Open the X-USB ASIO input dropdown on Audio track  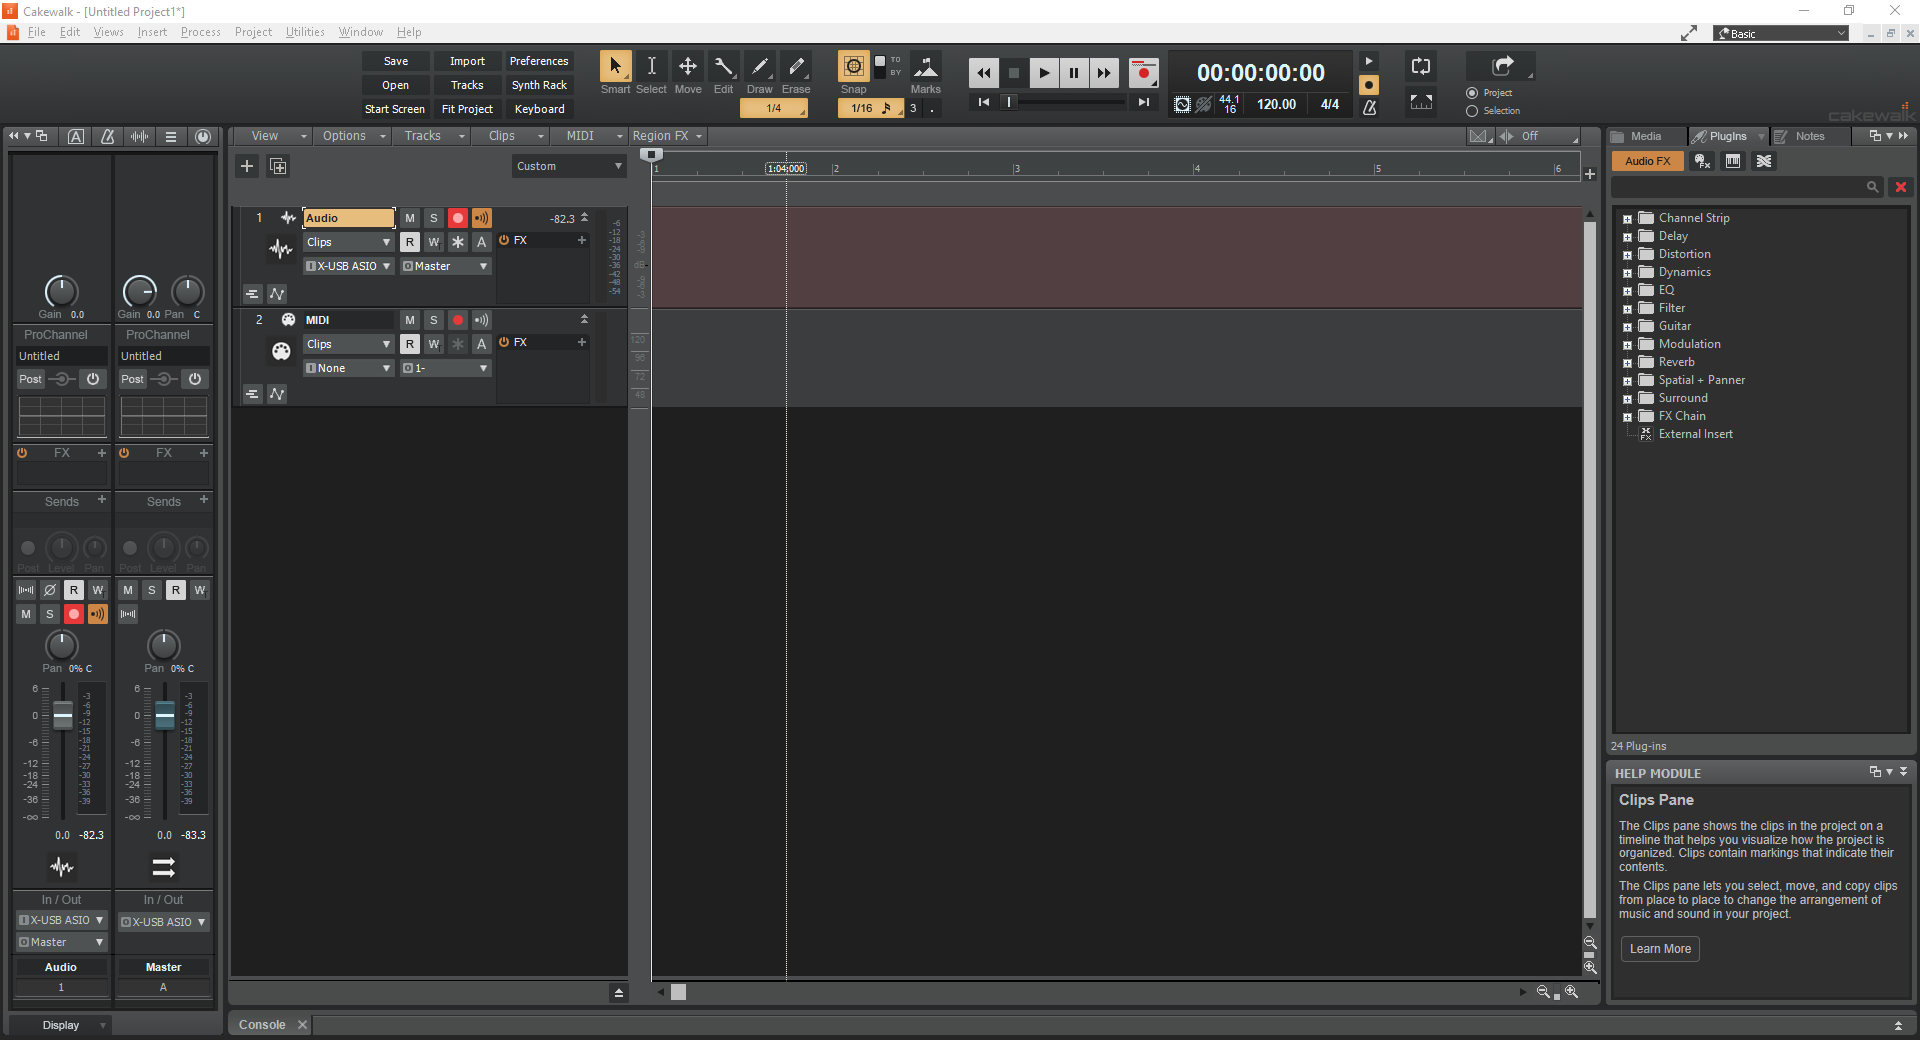(x=348, y=266)
